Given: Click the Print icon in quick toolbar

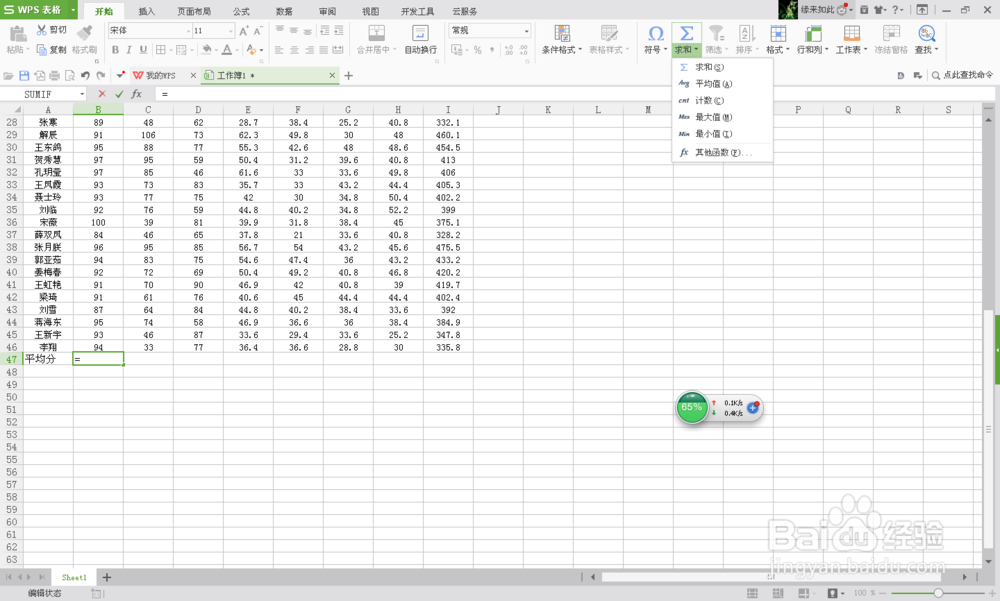Looking at the screenshot, I should [55, 75].
